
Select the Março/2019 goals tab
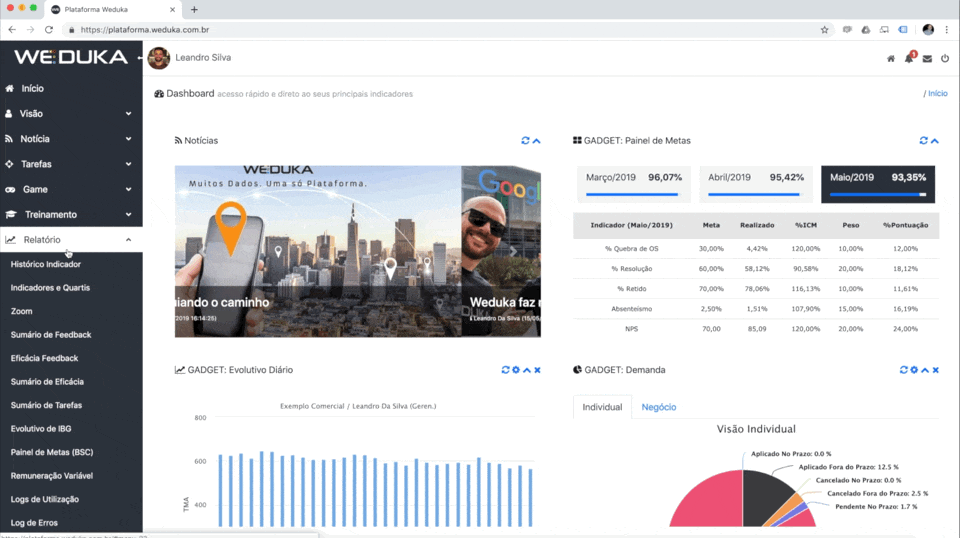pos(634,184)
